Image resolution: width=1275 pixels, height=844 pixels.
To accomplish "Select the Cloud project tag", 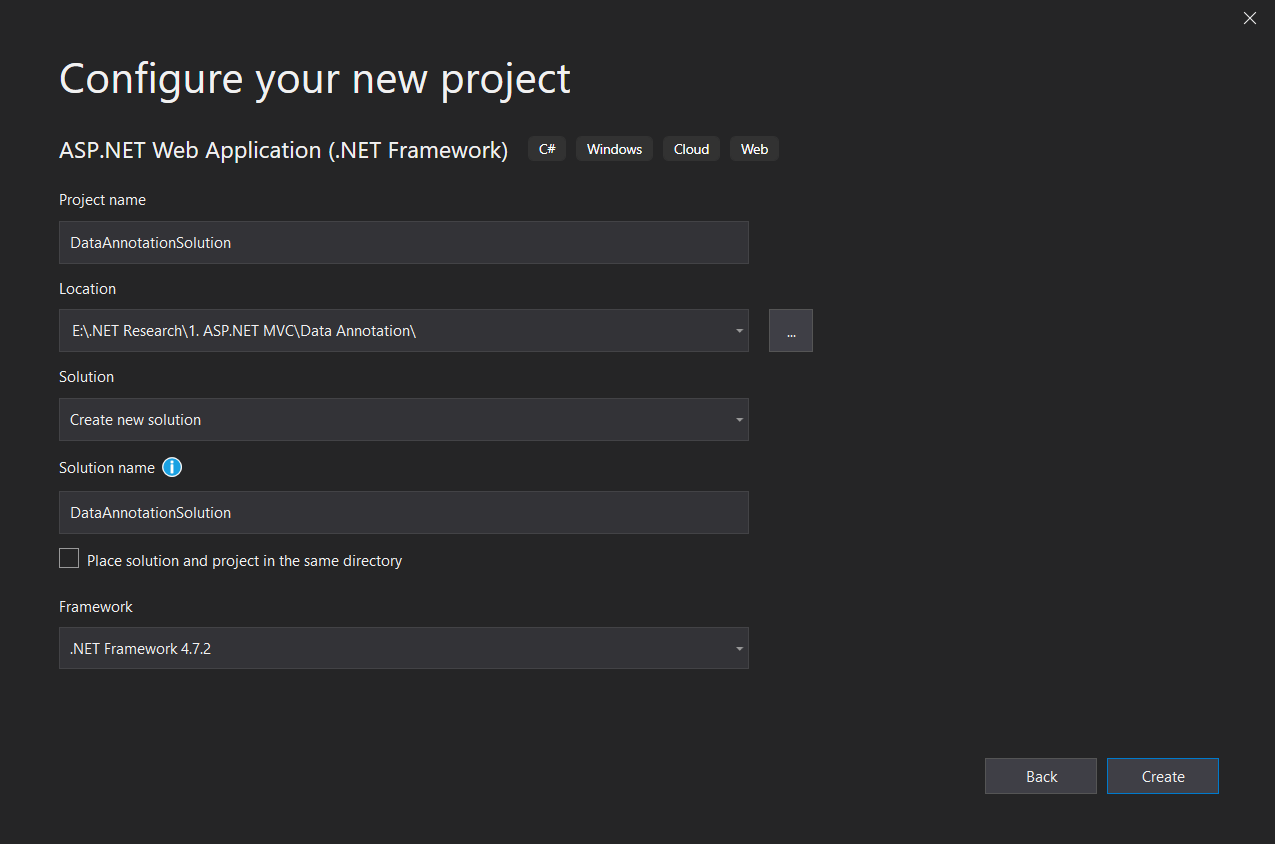I will point(690,148).
